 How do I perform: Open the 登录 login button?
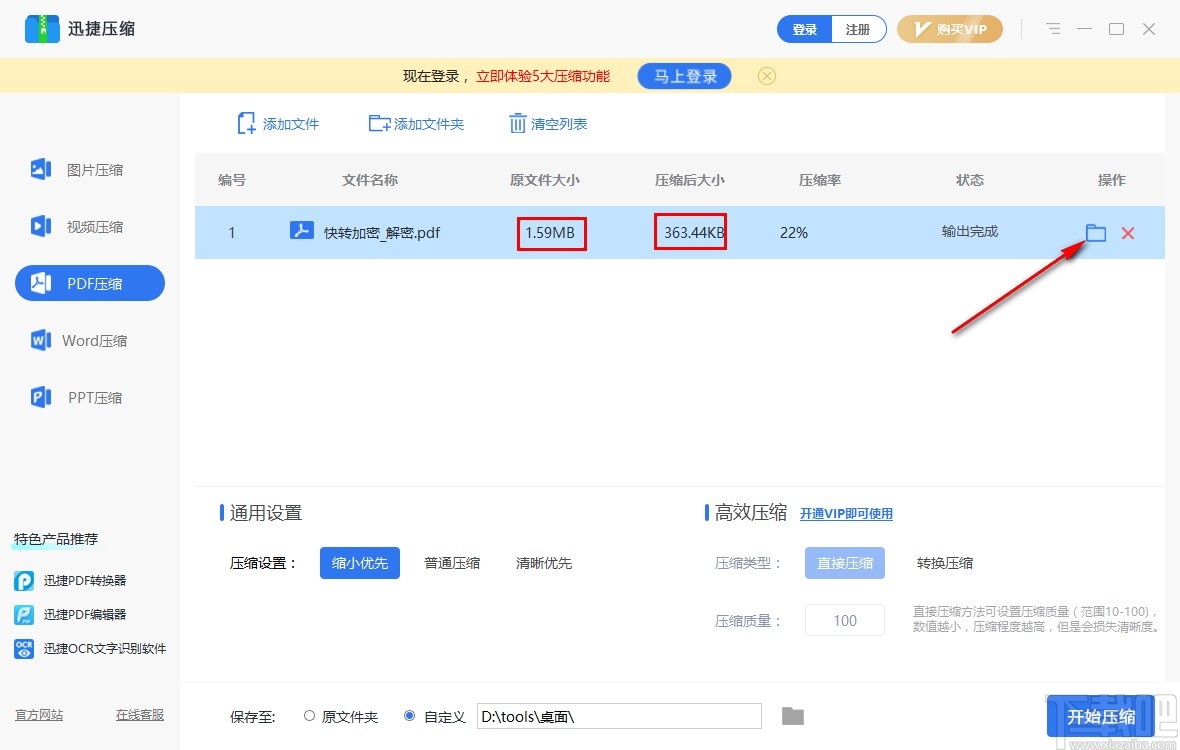tap(804, 29)
